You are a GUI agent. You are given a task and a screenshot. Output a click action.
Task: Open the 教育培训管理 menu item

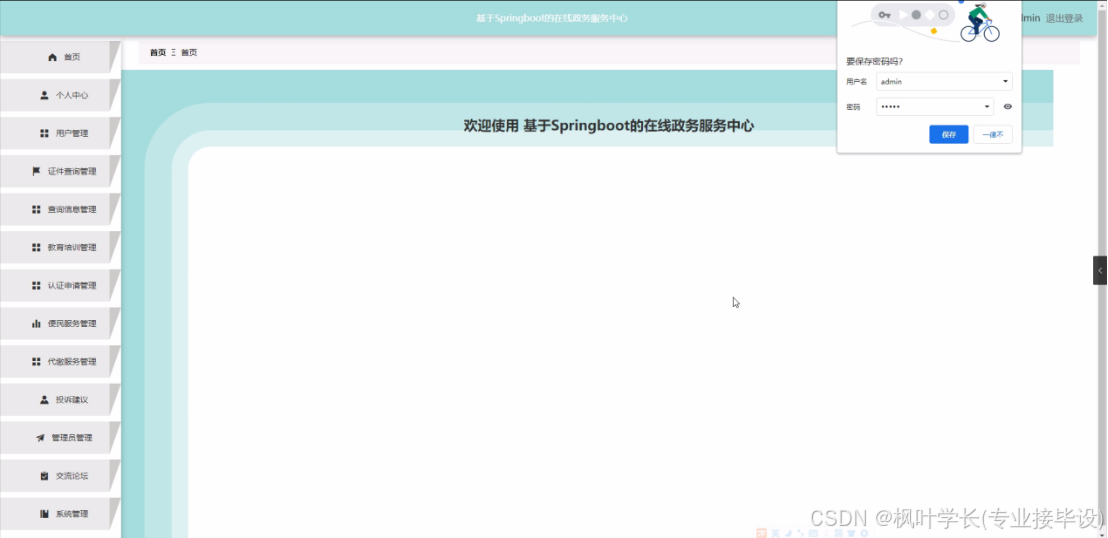tap(60, 247)
